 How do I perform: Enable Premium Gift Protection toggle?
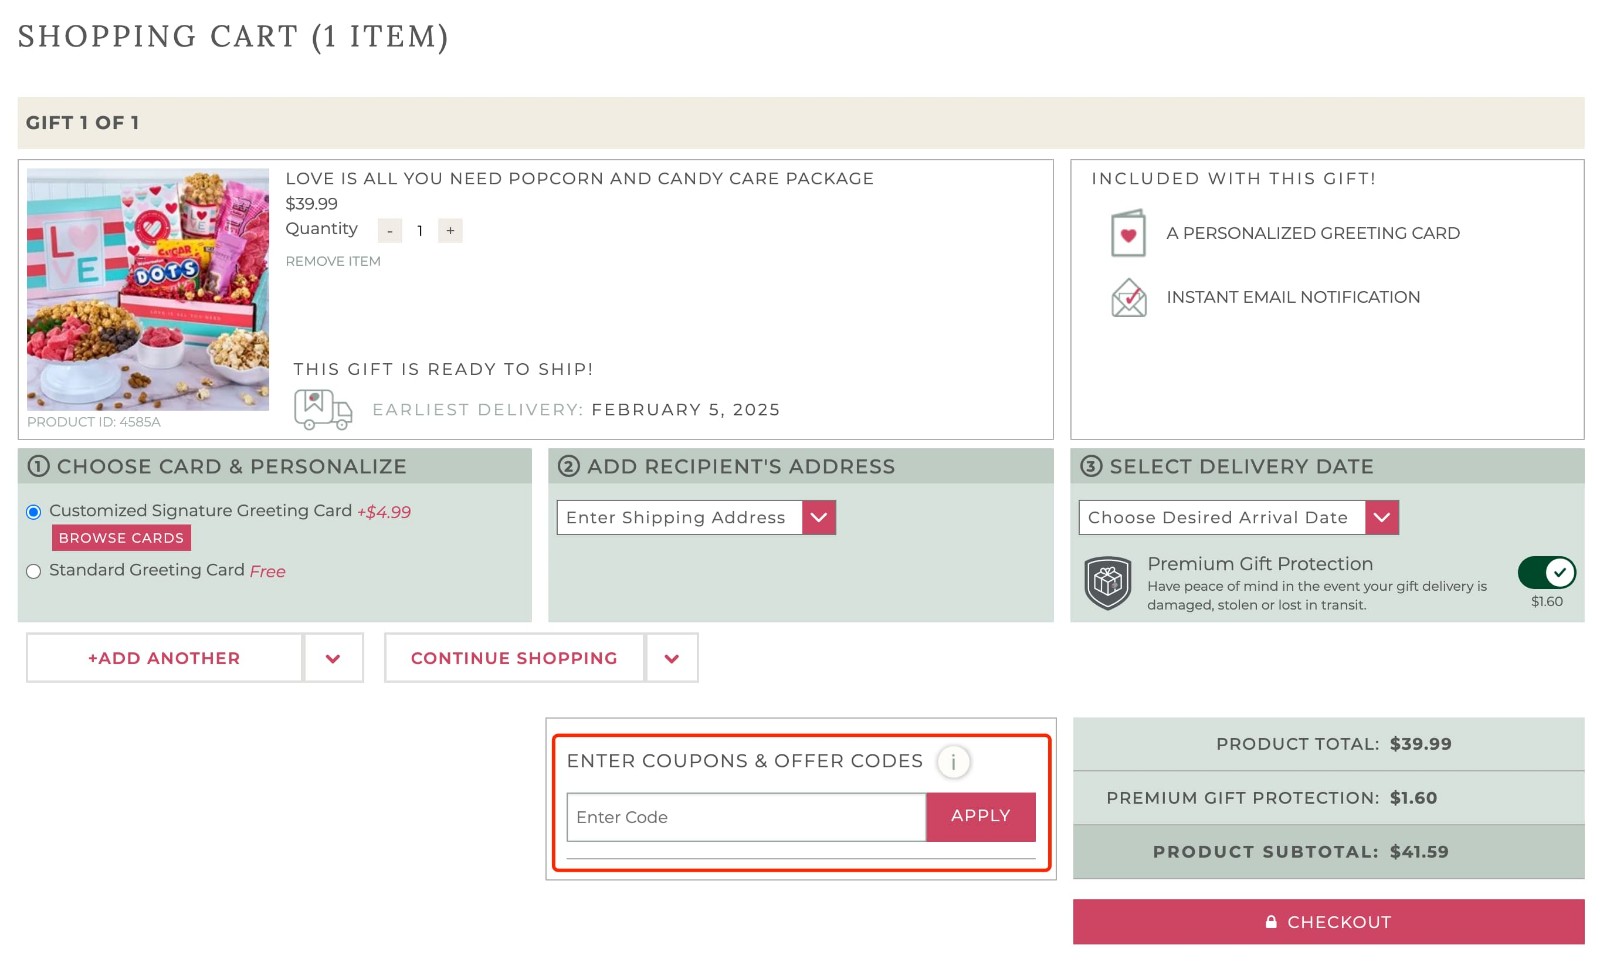(1548, 572)
